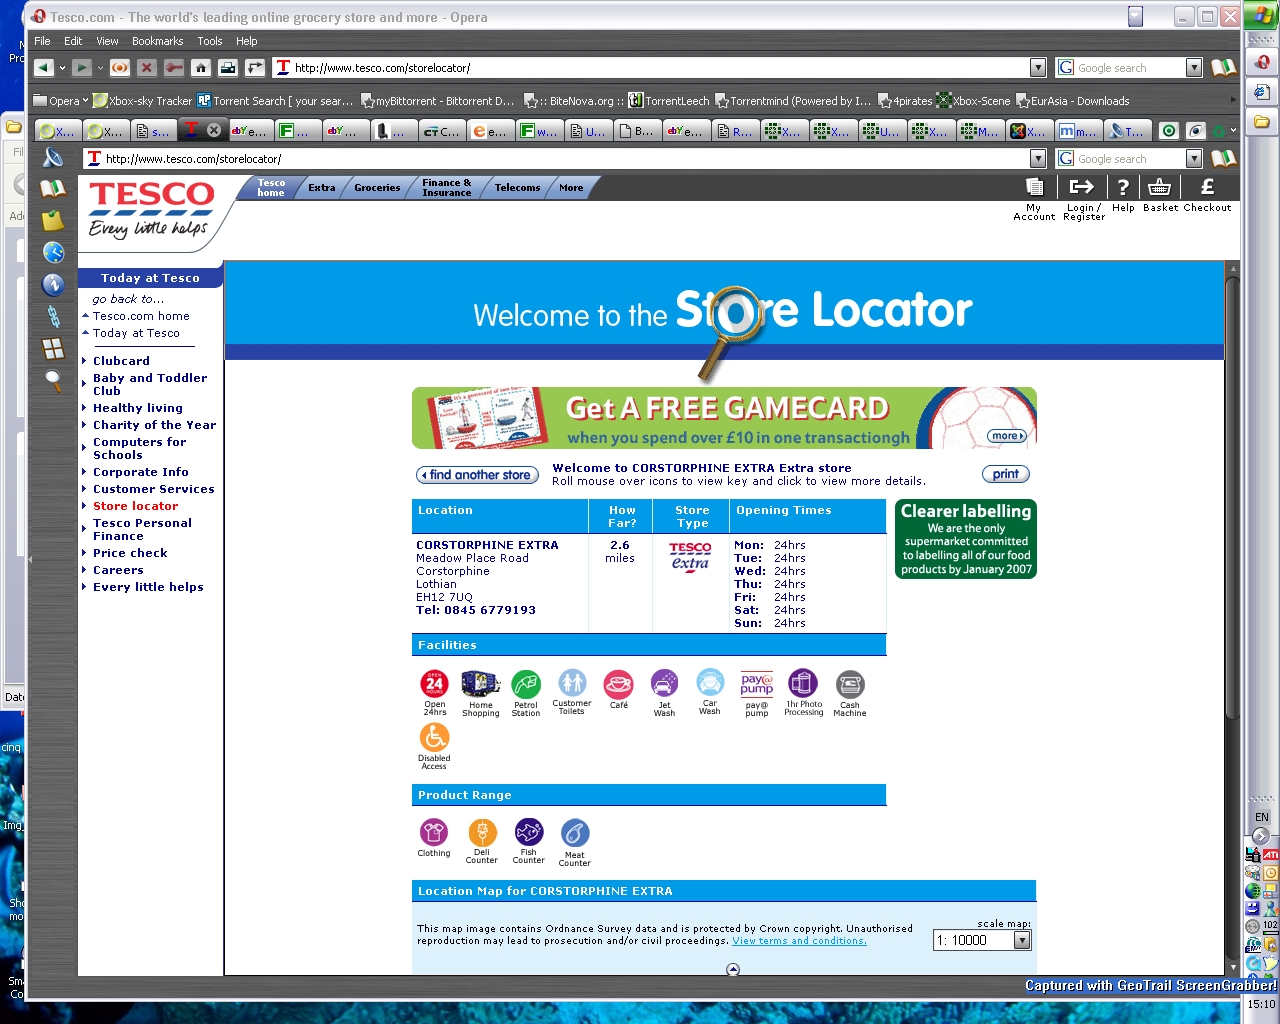This screenshot has width=1280, height=1024.
Task: Click the red X stop button
Action: pyautogui.click(x=147, y=68)
